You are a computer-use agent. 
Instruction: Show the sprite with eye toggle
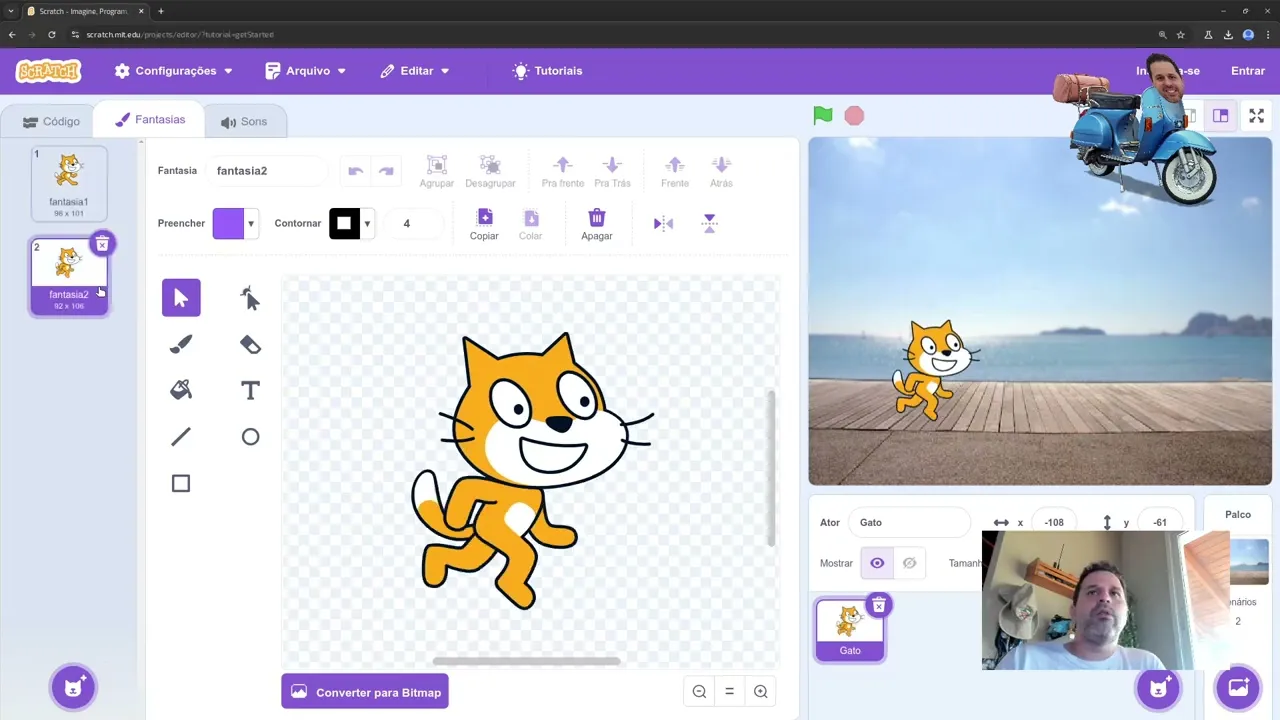click(x=877, y=563)
